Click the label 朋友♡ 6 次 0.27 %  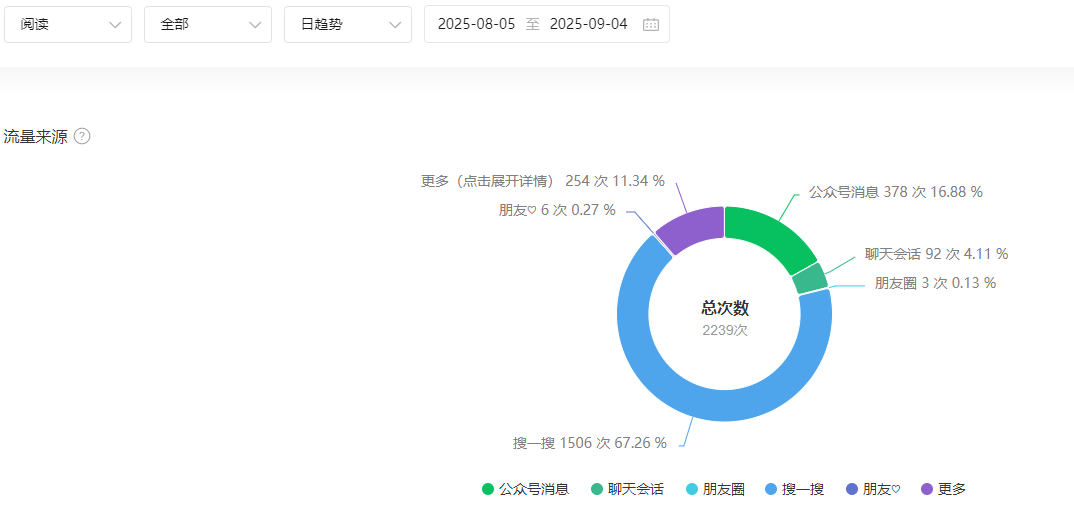pos(557,210)
